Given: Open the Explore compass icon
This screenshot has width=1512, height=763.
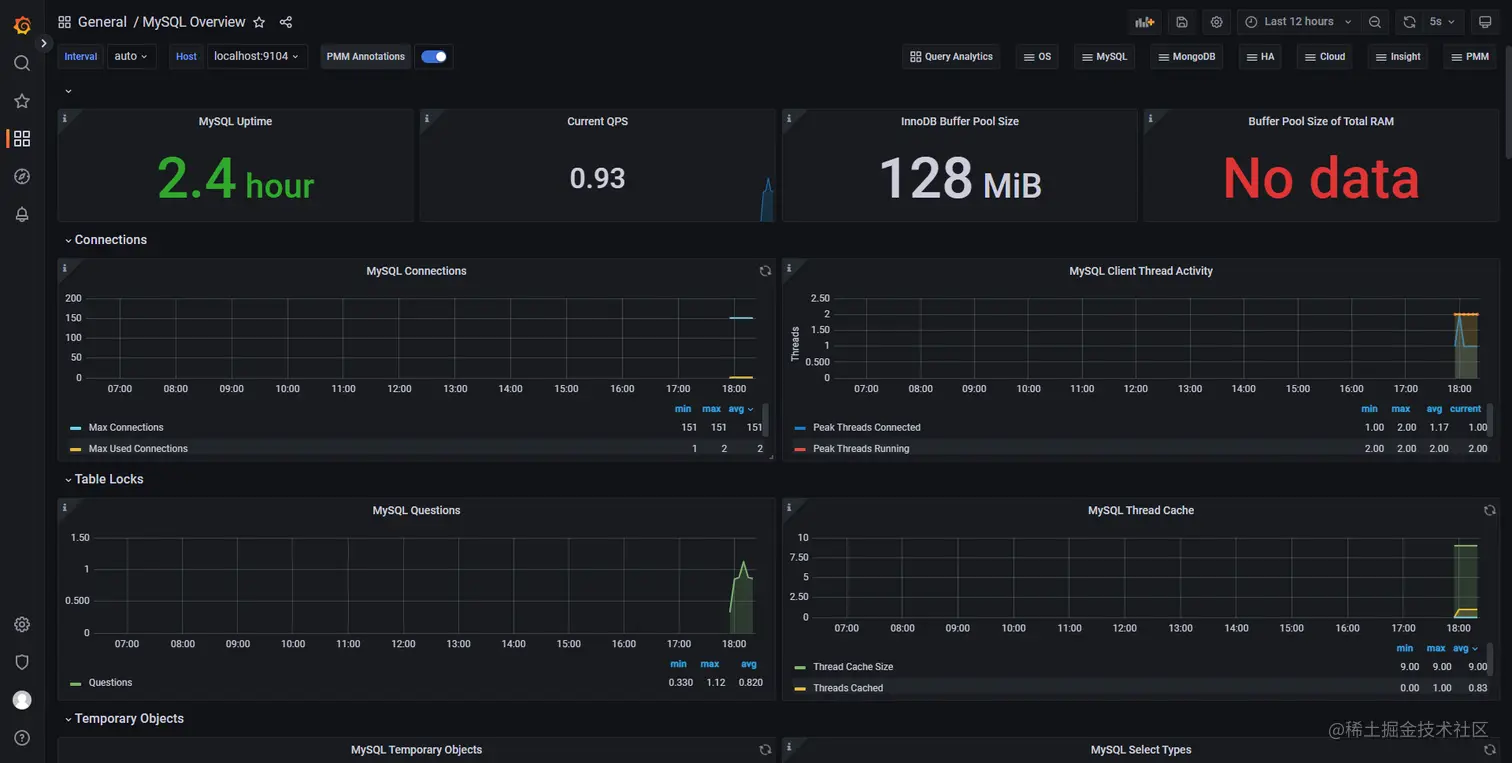Looking at the screenshot, I should click(x=22, y=176).
